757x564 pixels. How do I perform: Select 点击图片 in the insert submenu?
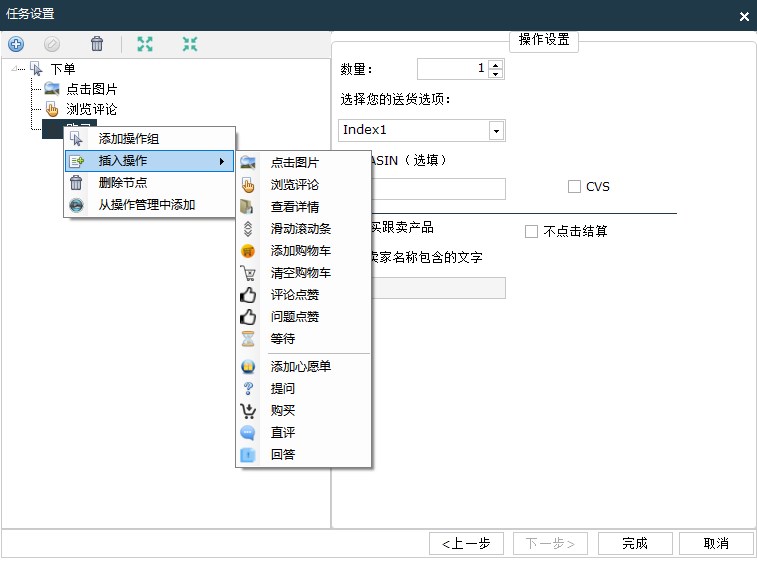click(303, 162)
